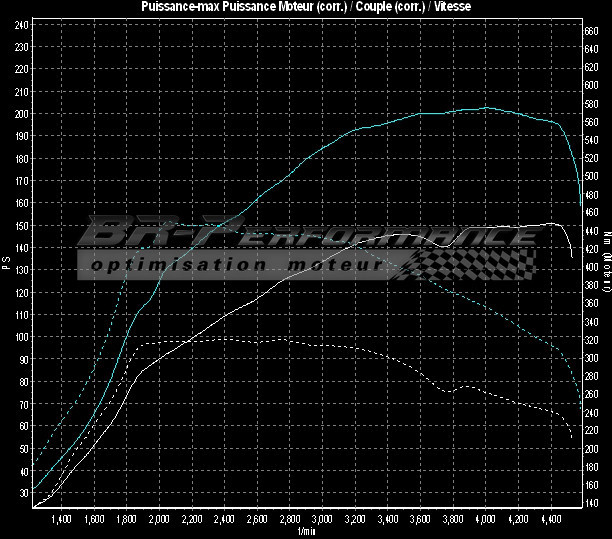Click the 1,400 tick on the x-axis

(61, 521)
